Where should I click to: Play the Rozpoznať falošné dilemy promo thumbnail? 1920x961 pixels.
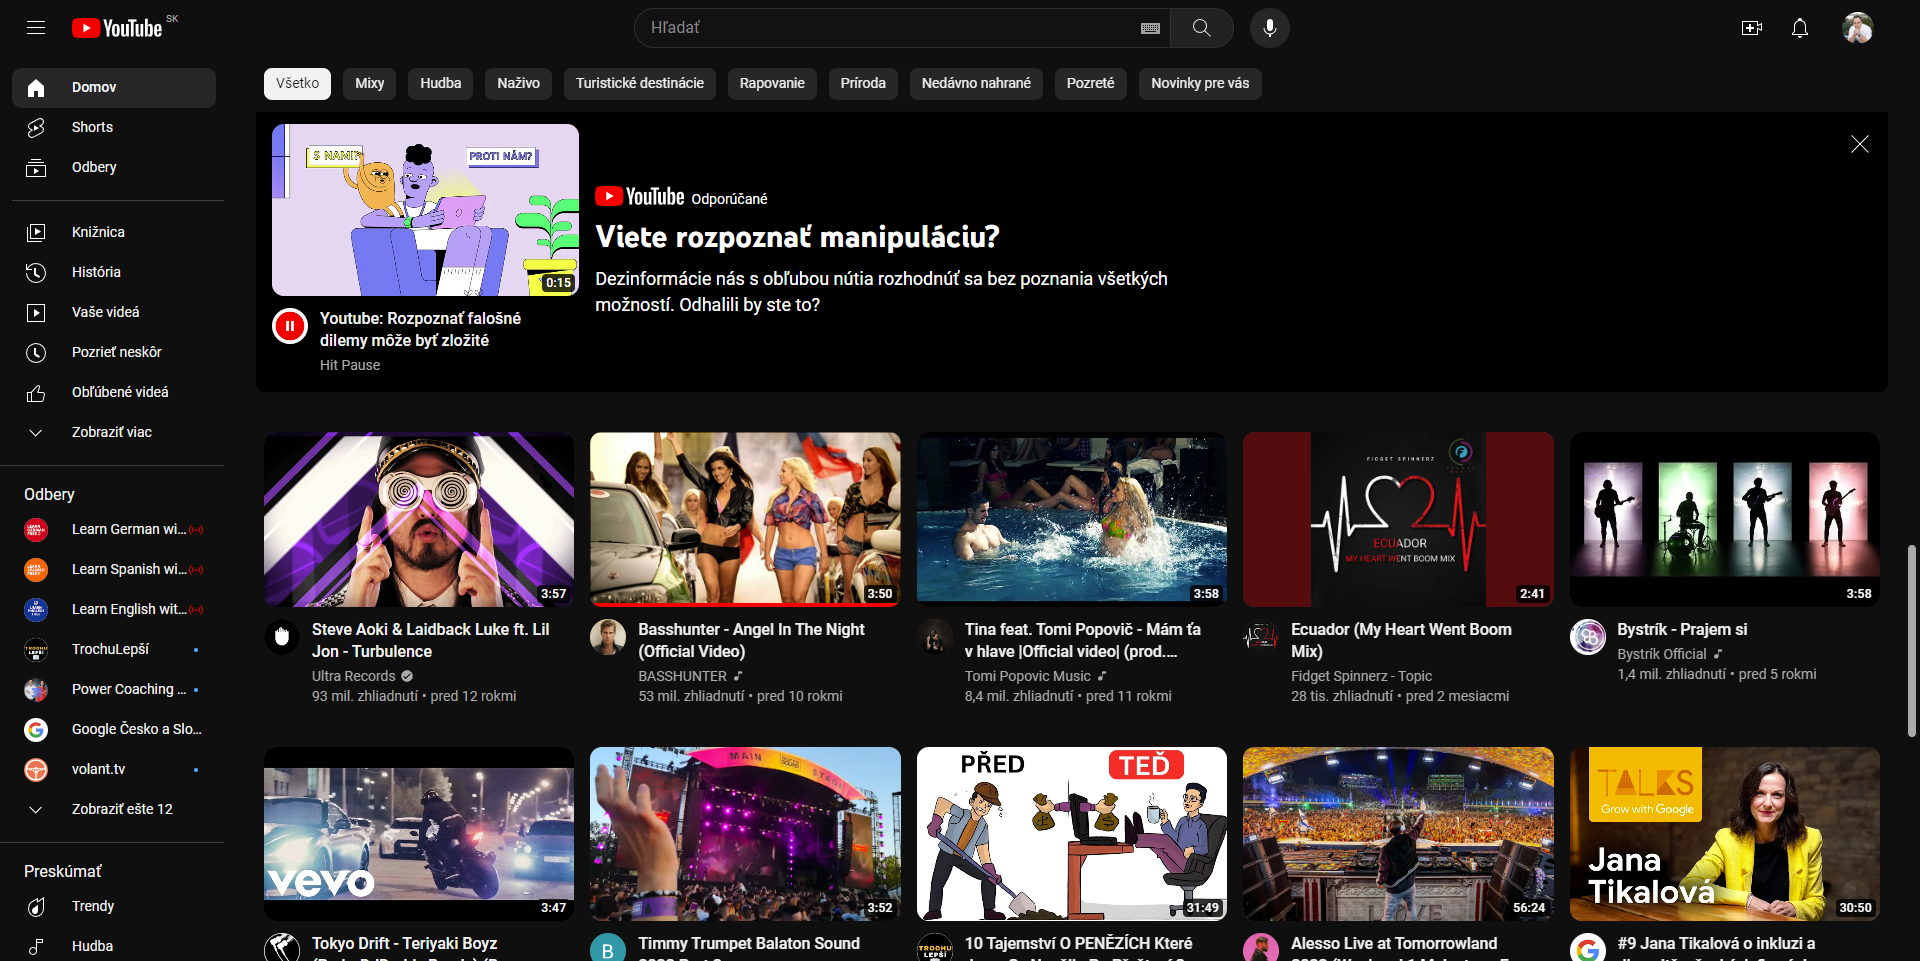[x=425, y=210]
